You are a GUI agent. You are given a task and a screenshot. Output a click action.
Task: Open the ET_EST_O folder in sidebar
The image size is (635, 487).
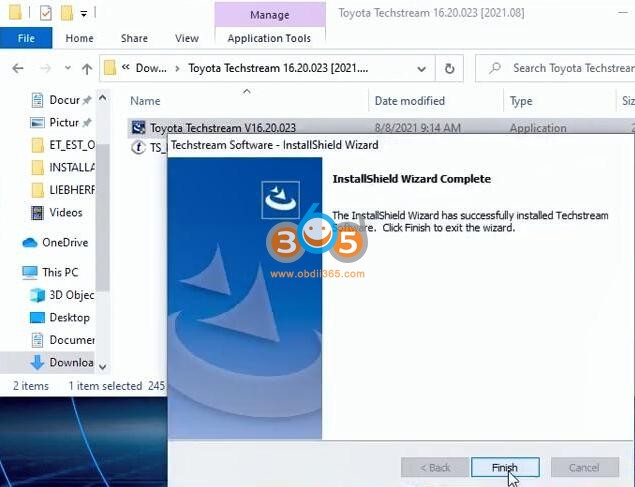pos(72,145)
